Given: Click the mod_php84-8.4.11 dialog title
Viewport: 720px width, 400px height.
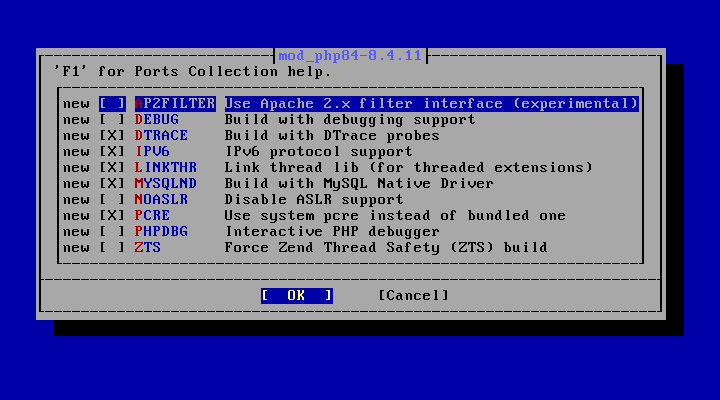Looking at the screenshot, I should point(350,56).
